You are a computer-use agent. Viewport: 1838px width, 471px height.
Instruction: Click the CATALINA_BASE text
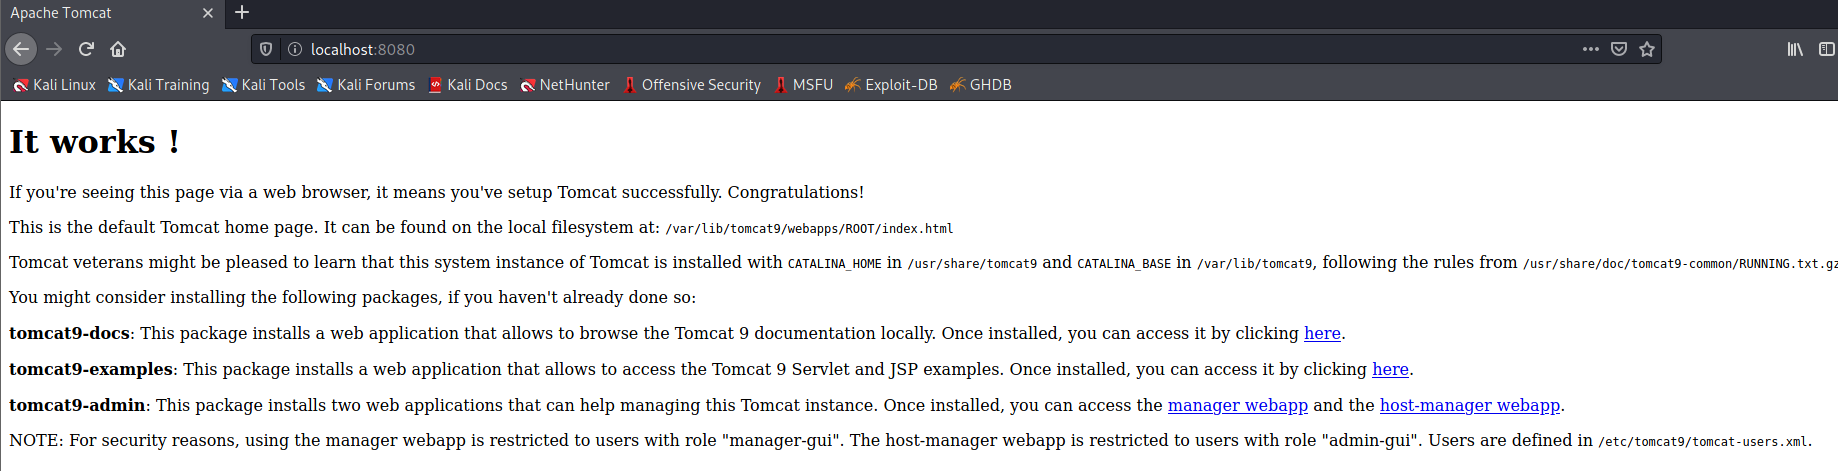tap(1124, 264)
